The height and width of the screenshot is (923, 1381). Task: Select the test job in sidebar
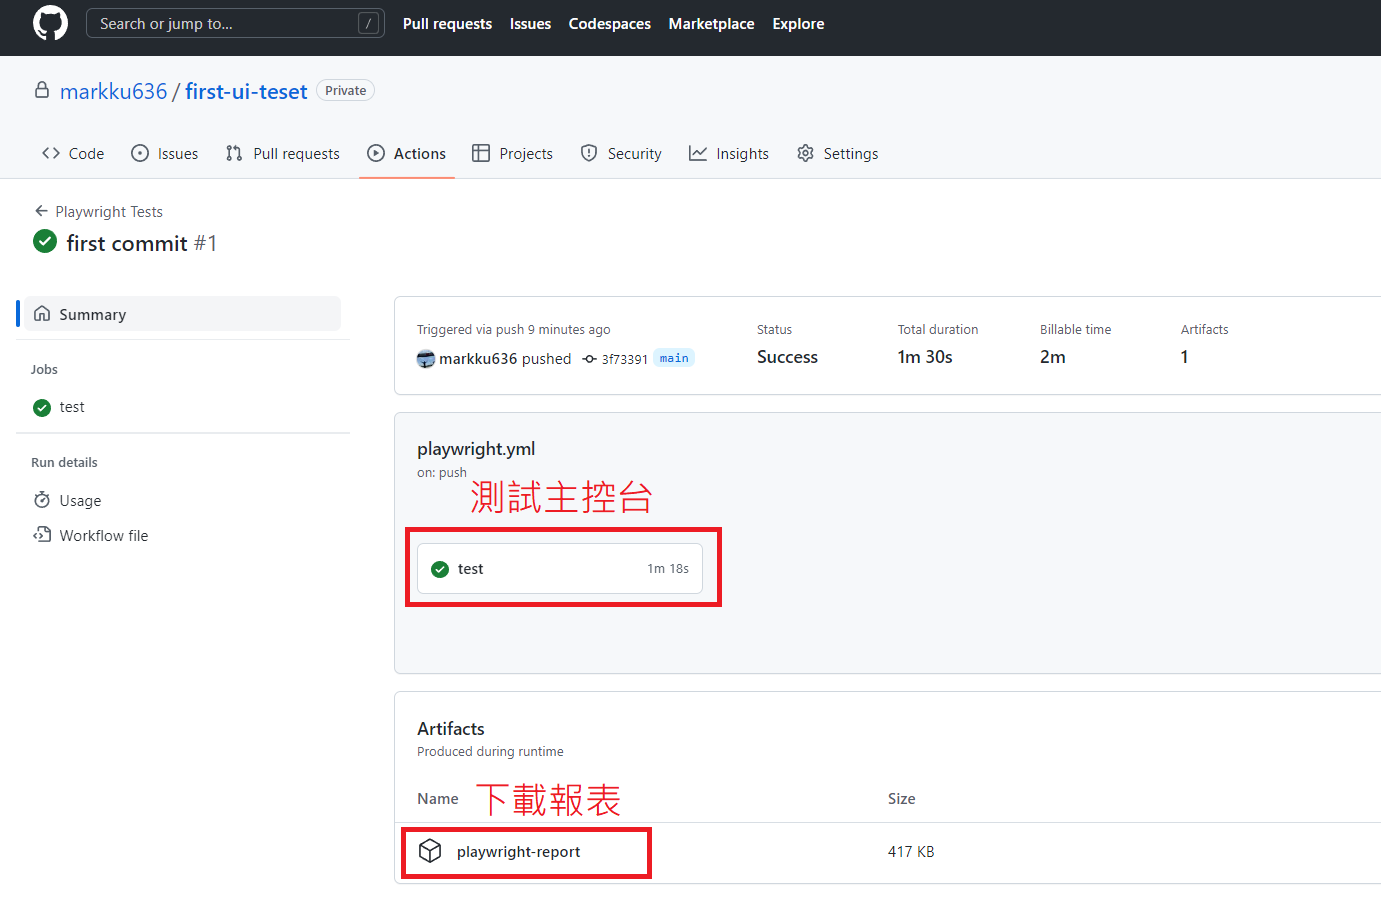pos(72,407)
